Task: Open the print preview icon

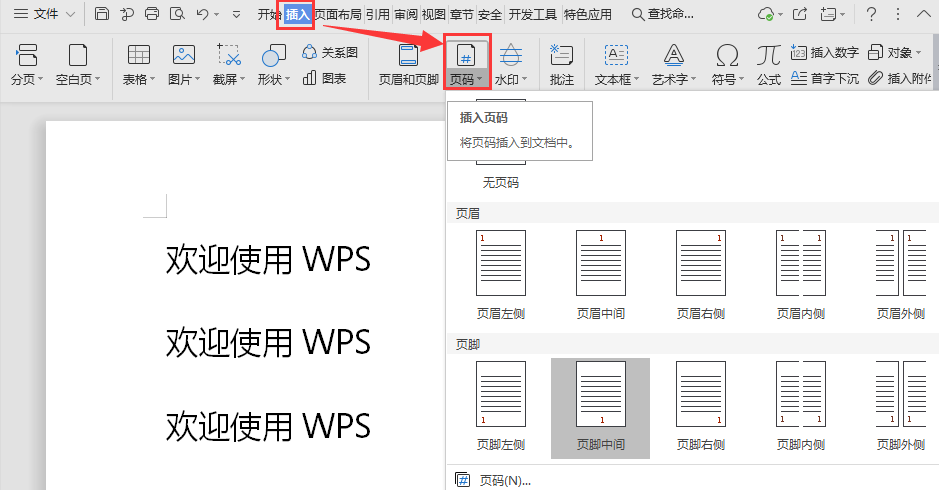Action: point(177,13)
